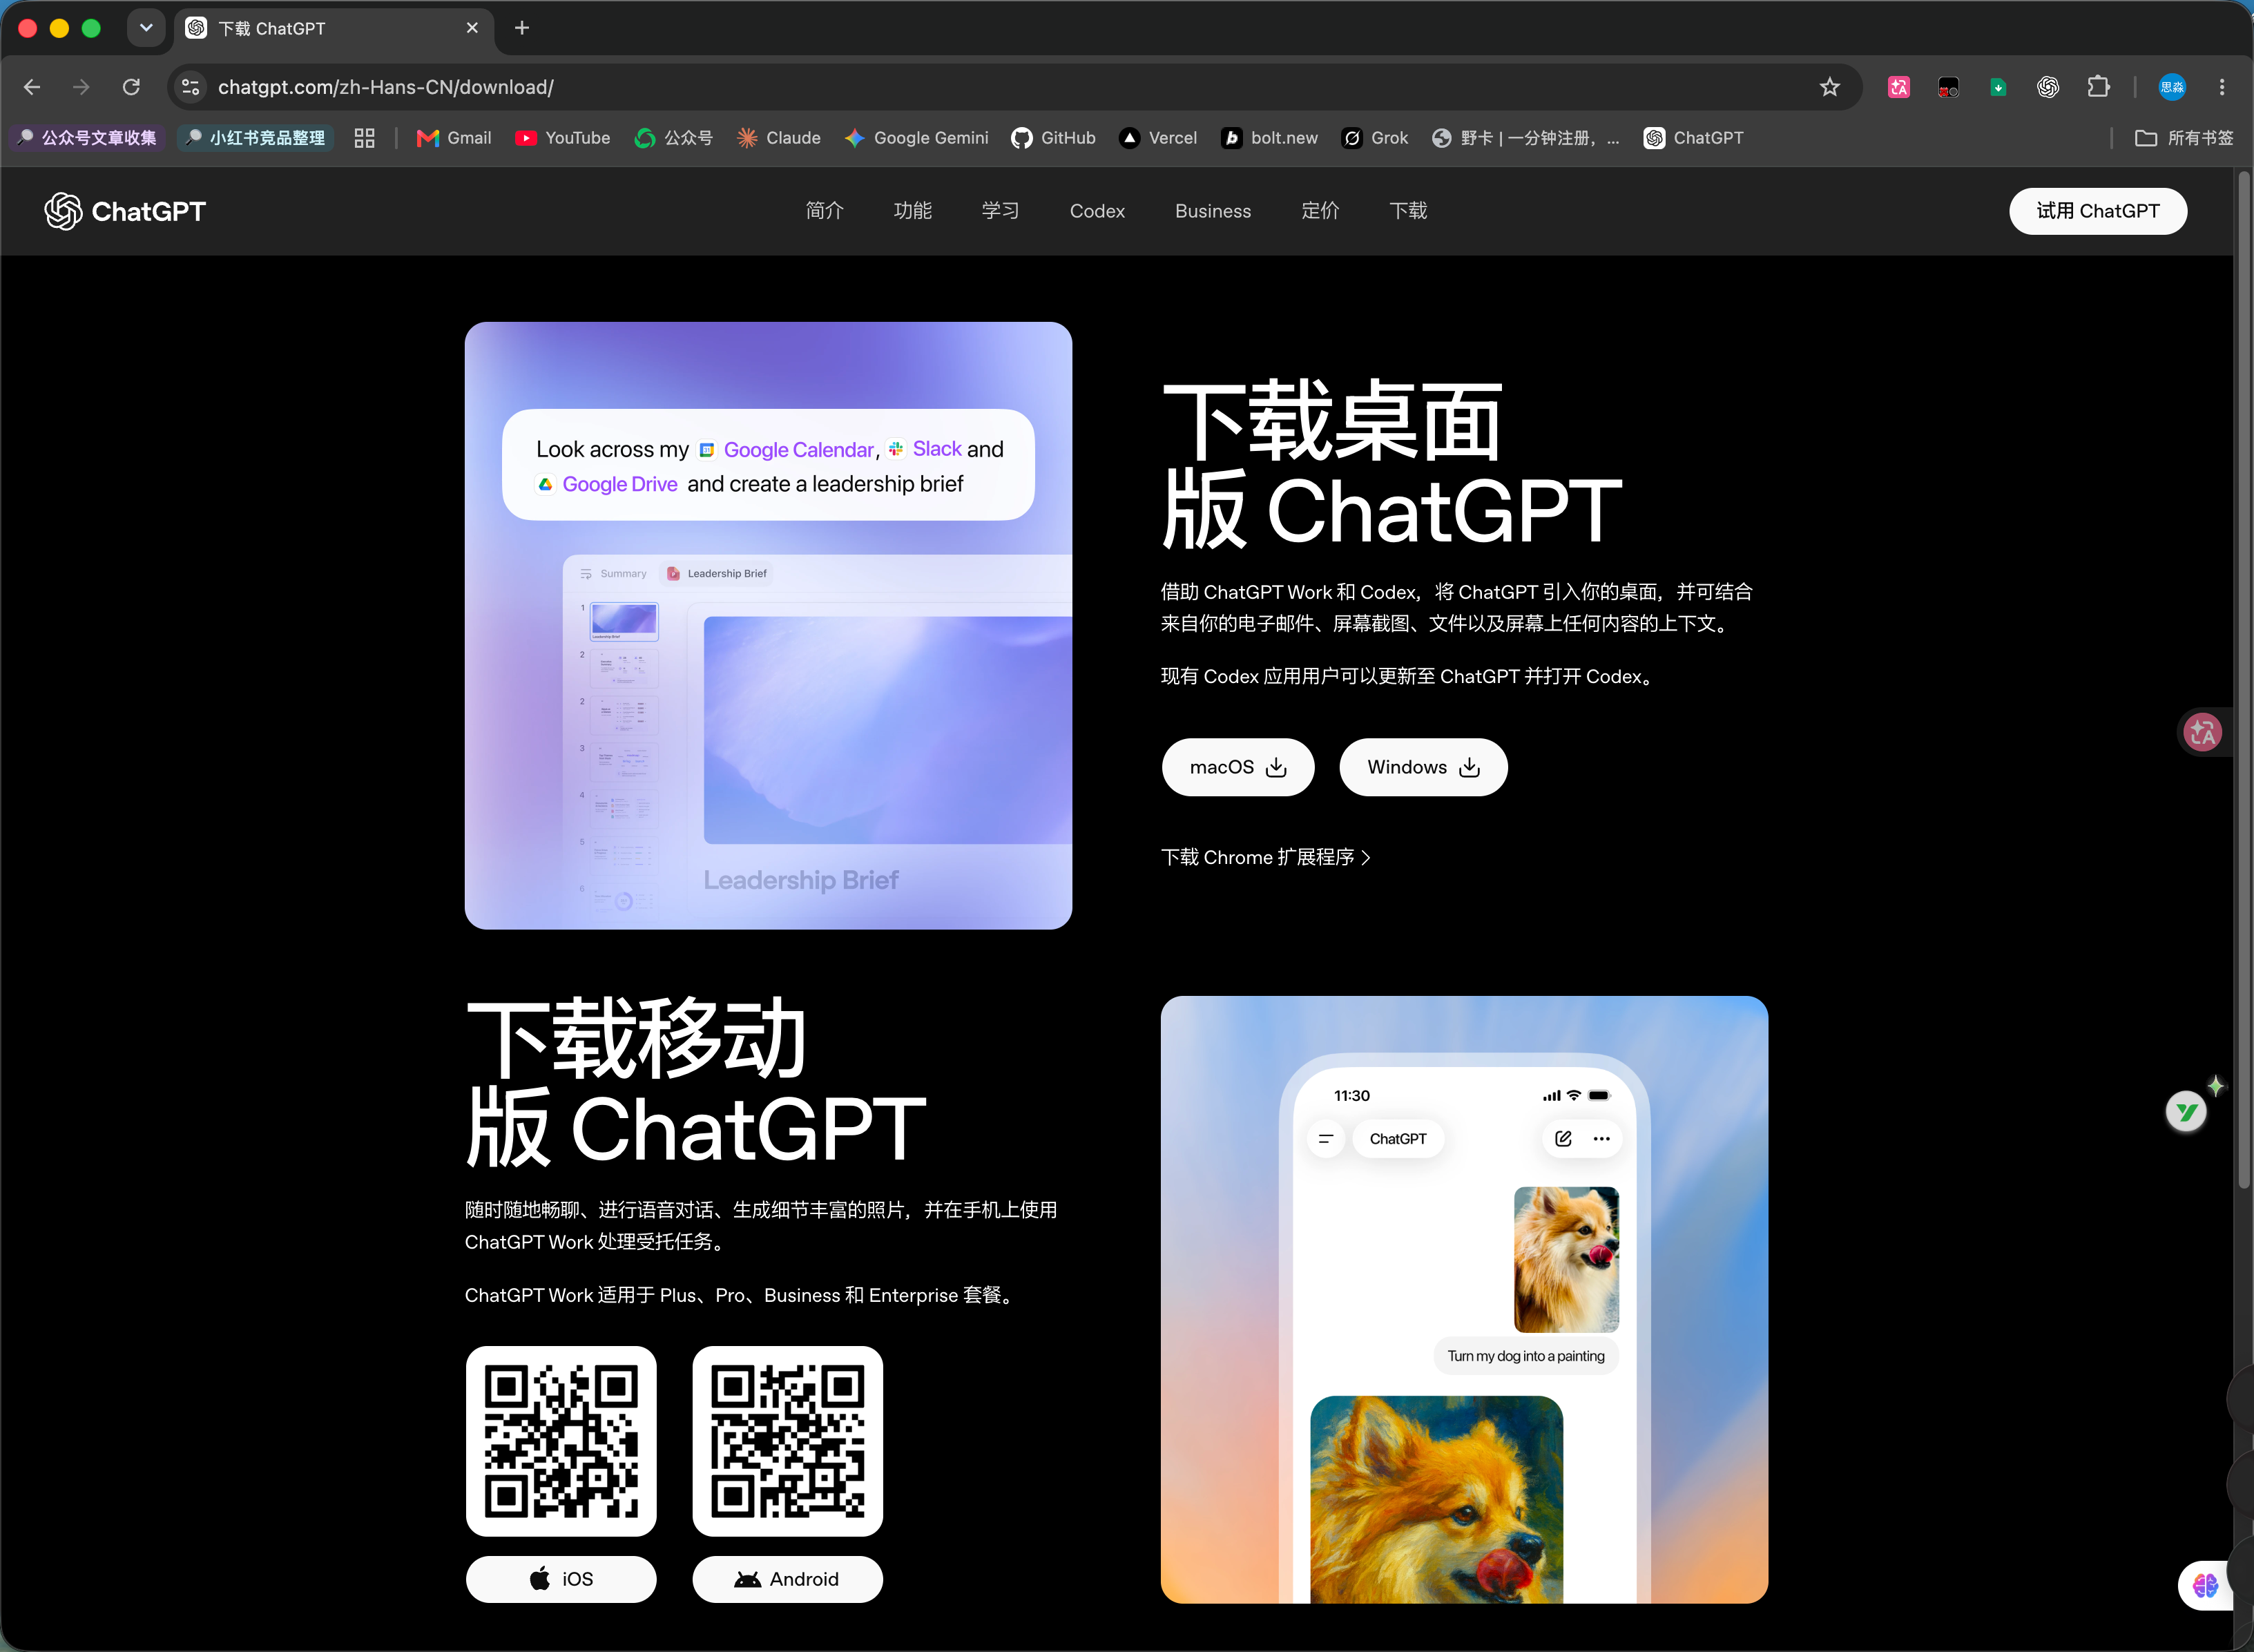Image resolution: width=2254 pixels, height=1652 pixels.
Task: Open the 所有书签 bookmarks folder
Action: point(2183,138)
